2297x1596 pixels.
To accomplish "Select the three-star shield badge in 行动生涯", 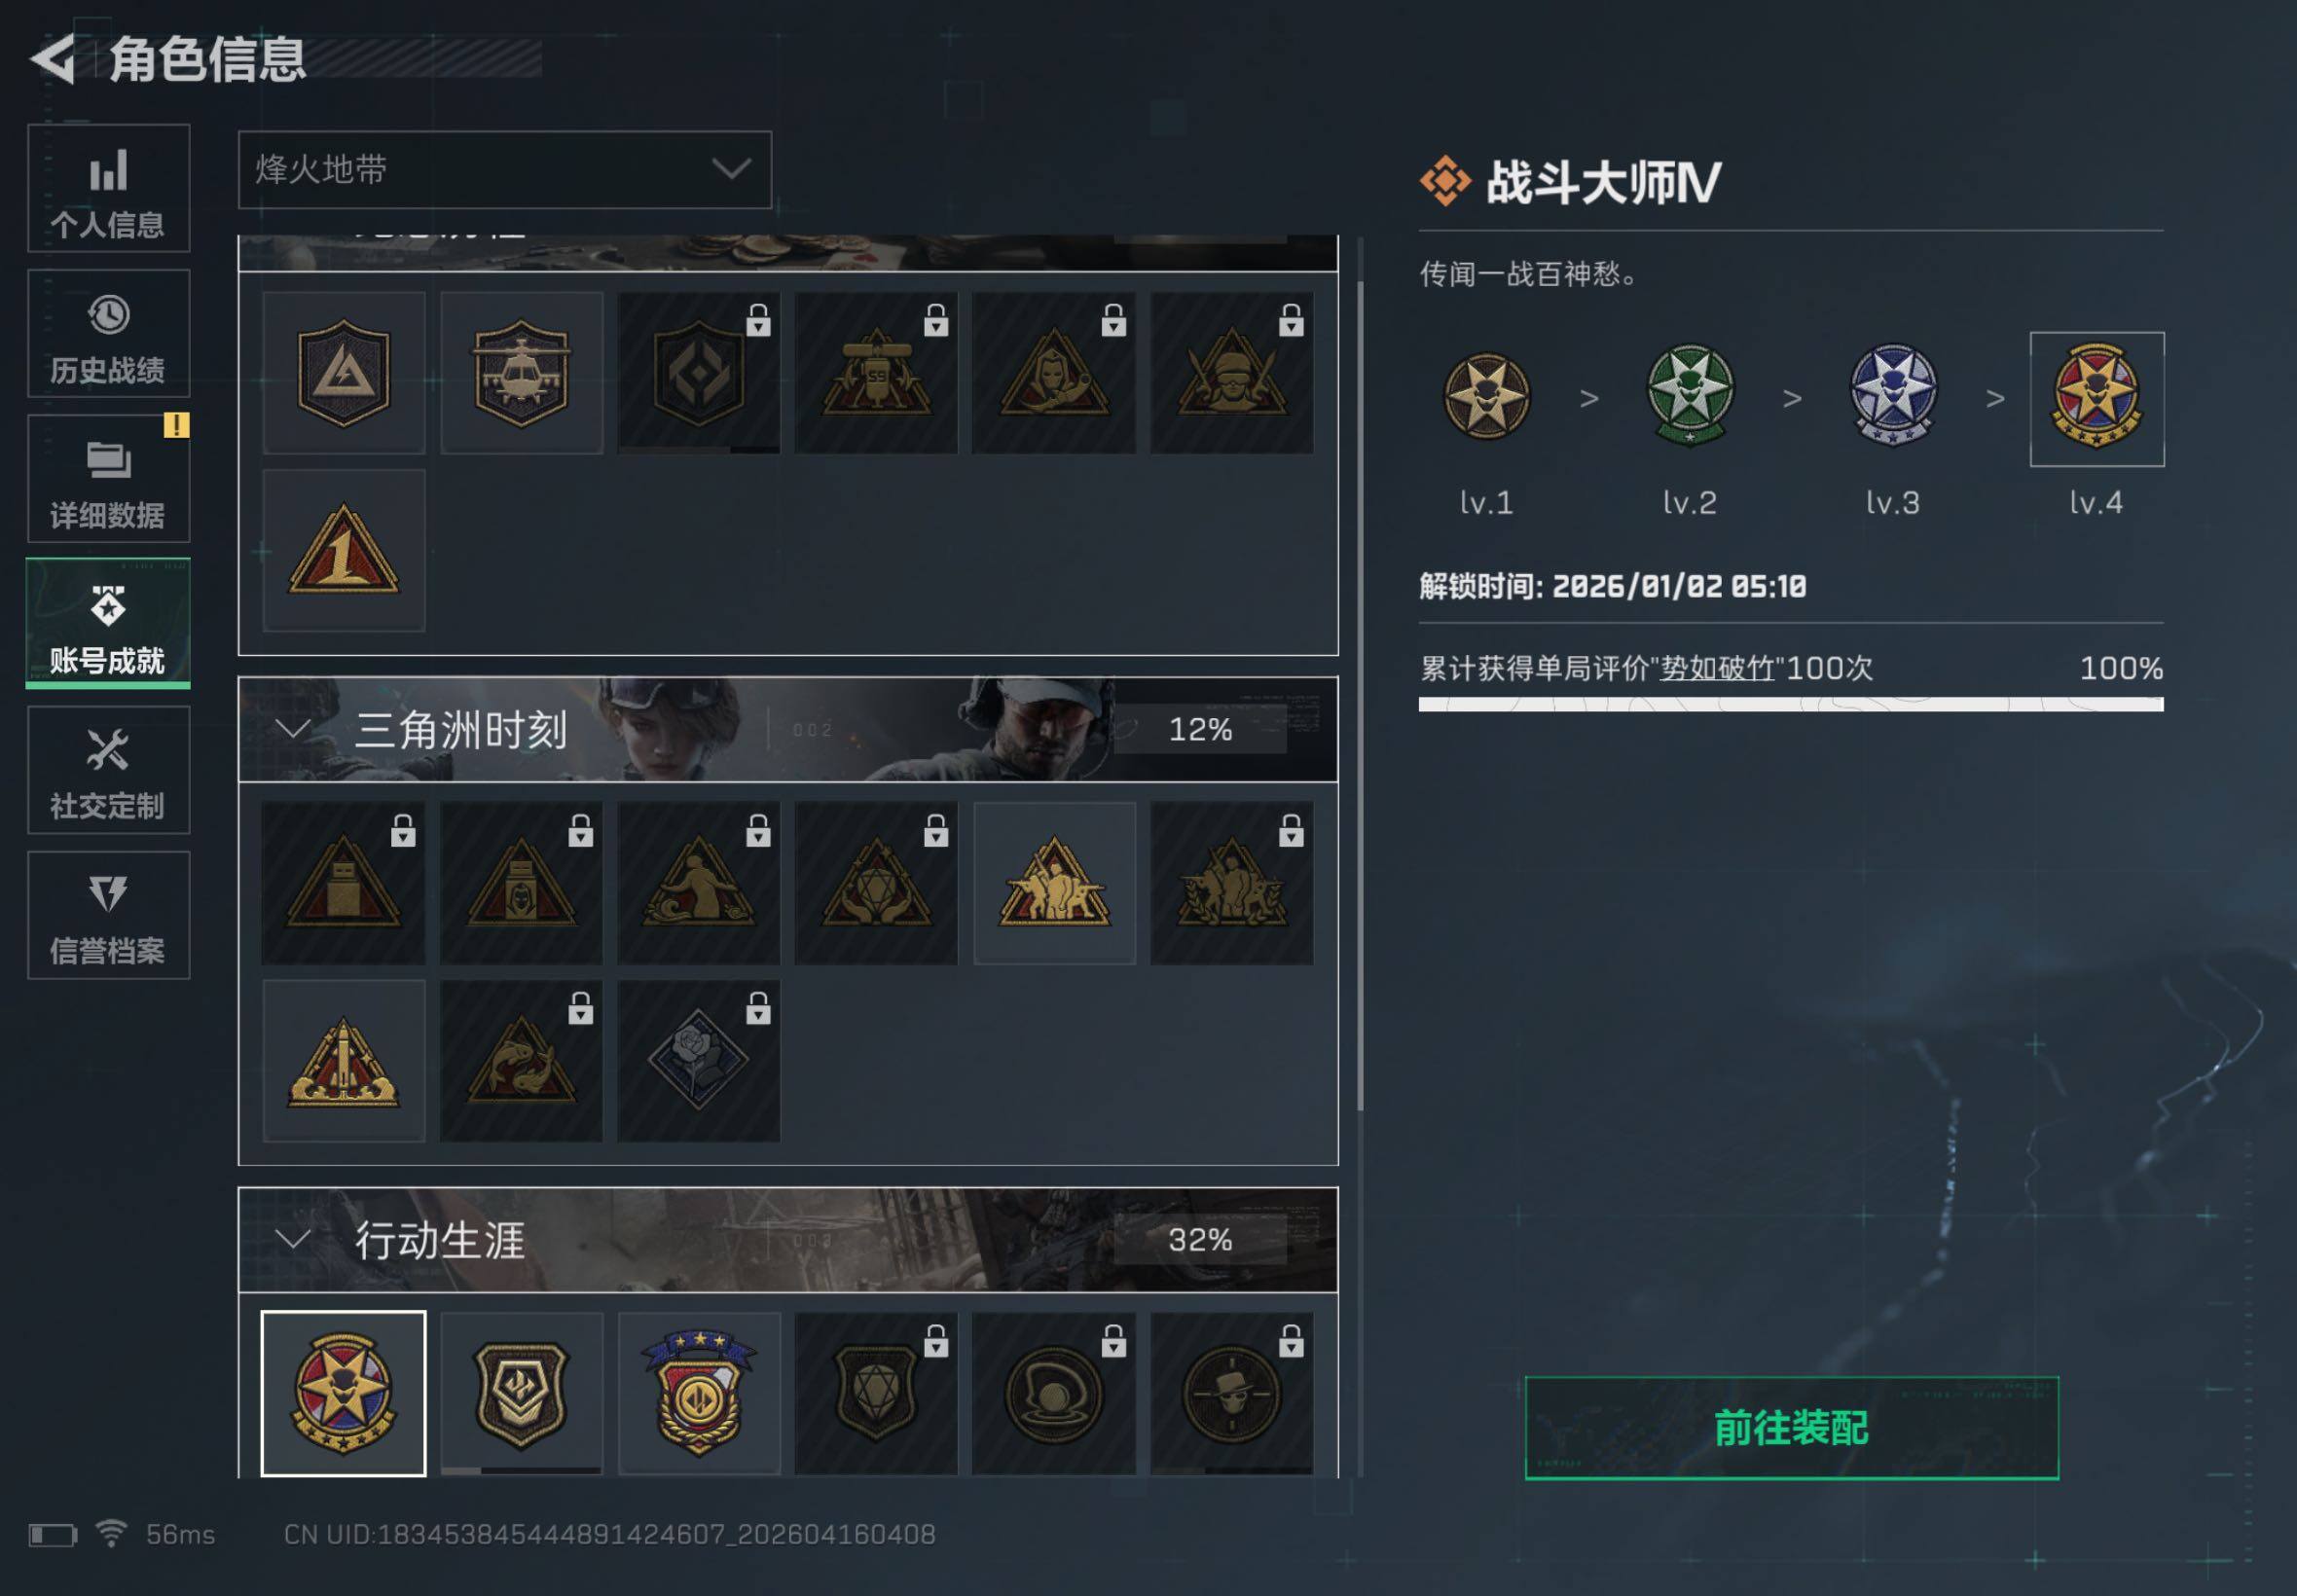I will point(698,1393).
